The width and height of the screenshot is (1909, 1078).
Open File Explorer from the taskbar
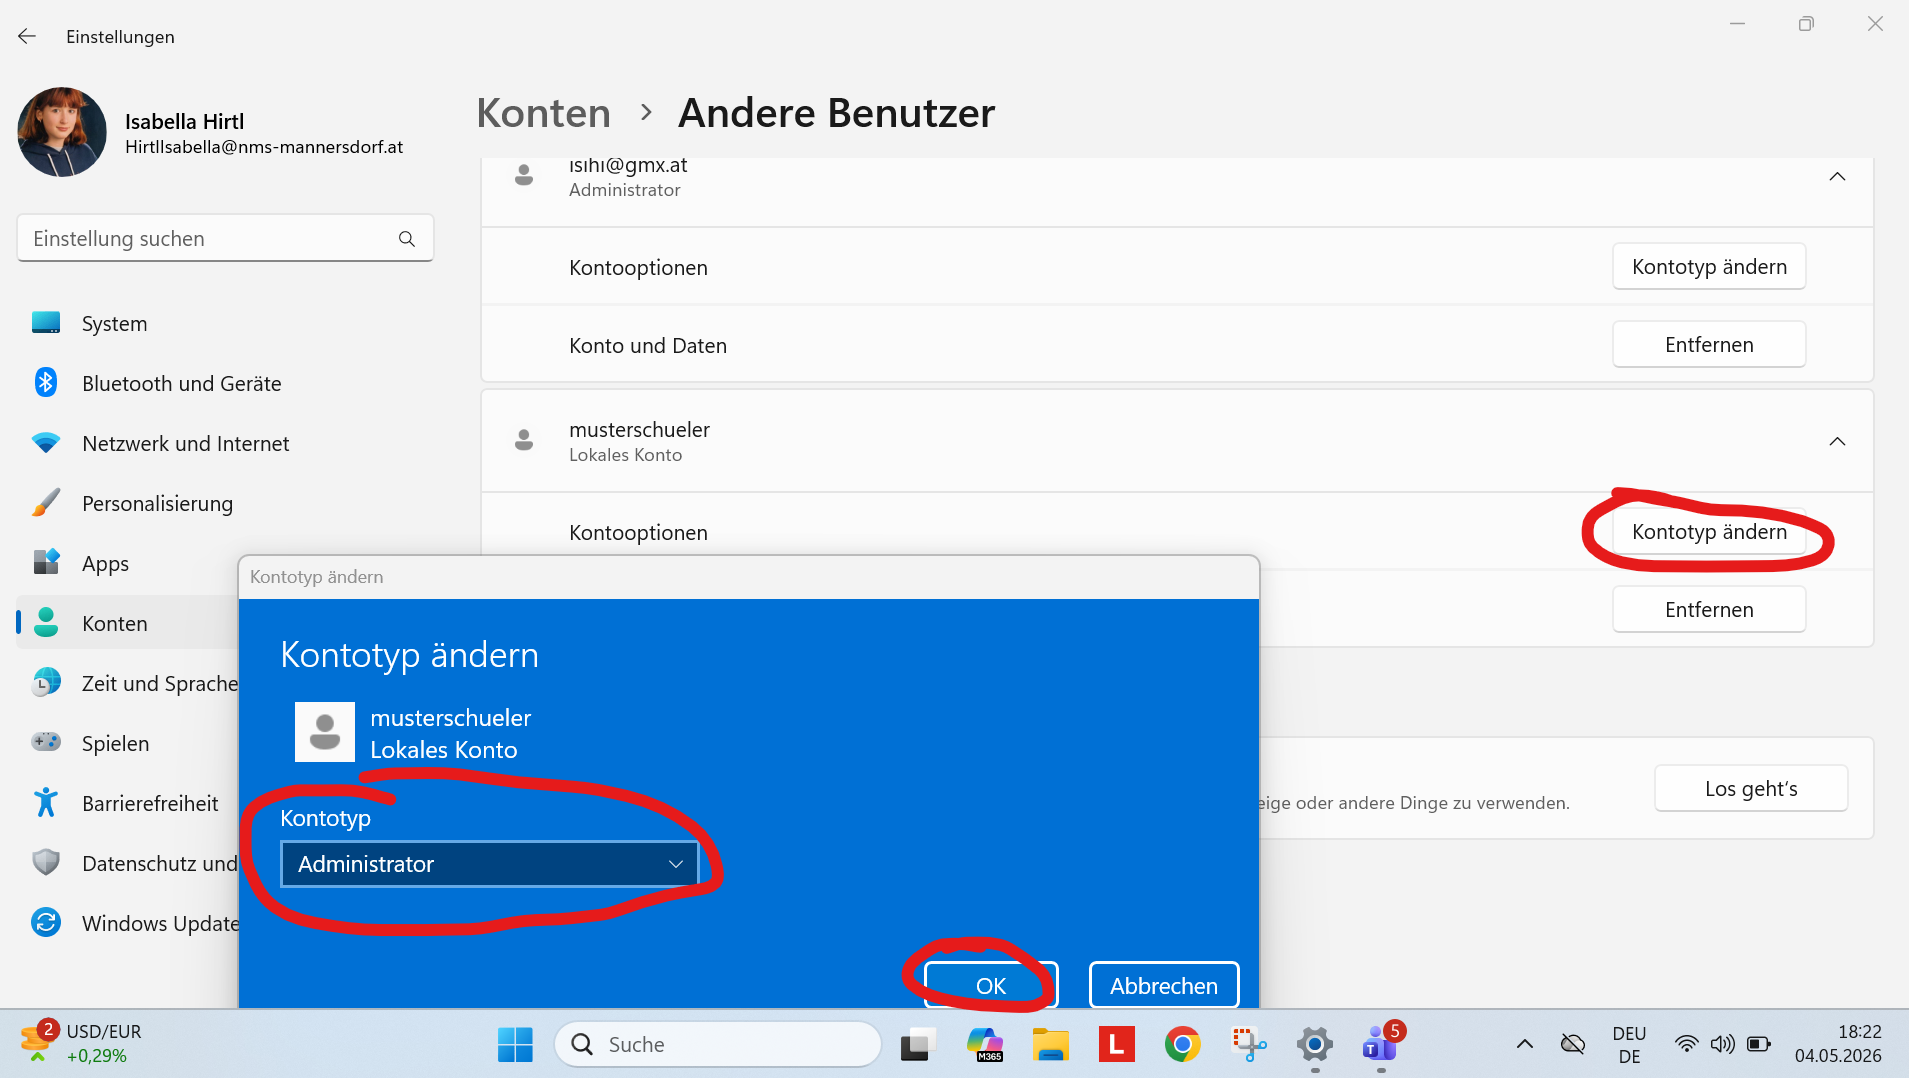pyautogui.click(x=1051, y=1044)
